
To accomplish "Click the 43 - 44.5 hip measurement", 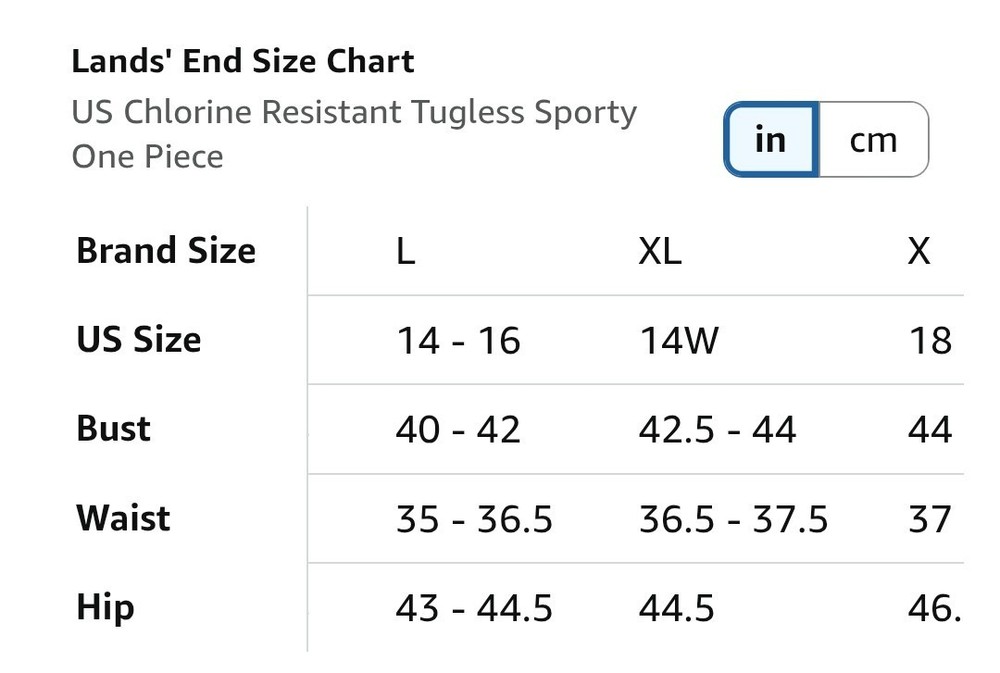I will [474, 608].
